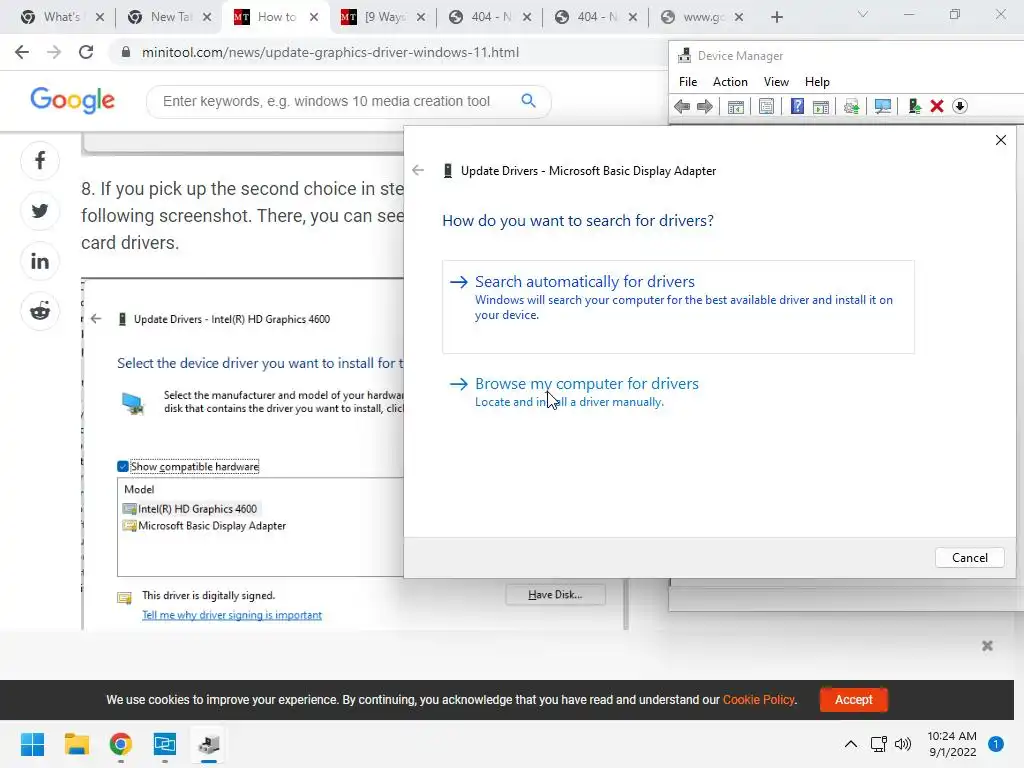Screen dimensions: 1024x768
Task: Open Windows Start menu
Action: coord(32,744)
